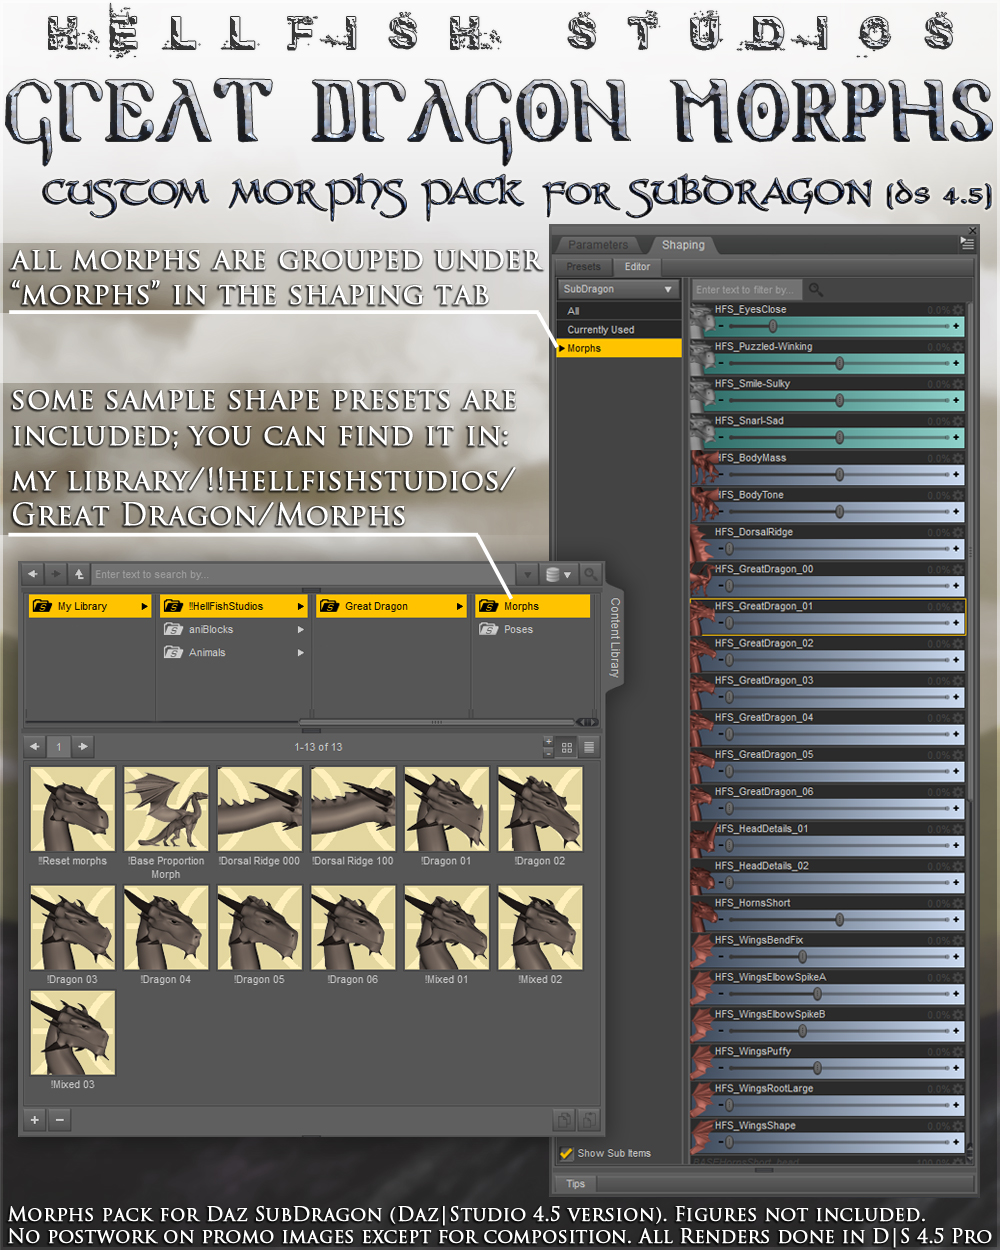Viewport: 1000px width, 1250px height.
Task: Open the database dropdown in Content Library
Action: point(559,574)
